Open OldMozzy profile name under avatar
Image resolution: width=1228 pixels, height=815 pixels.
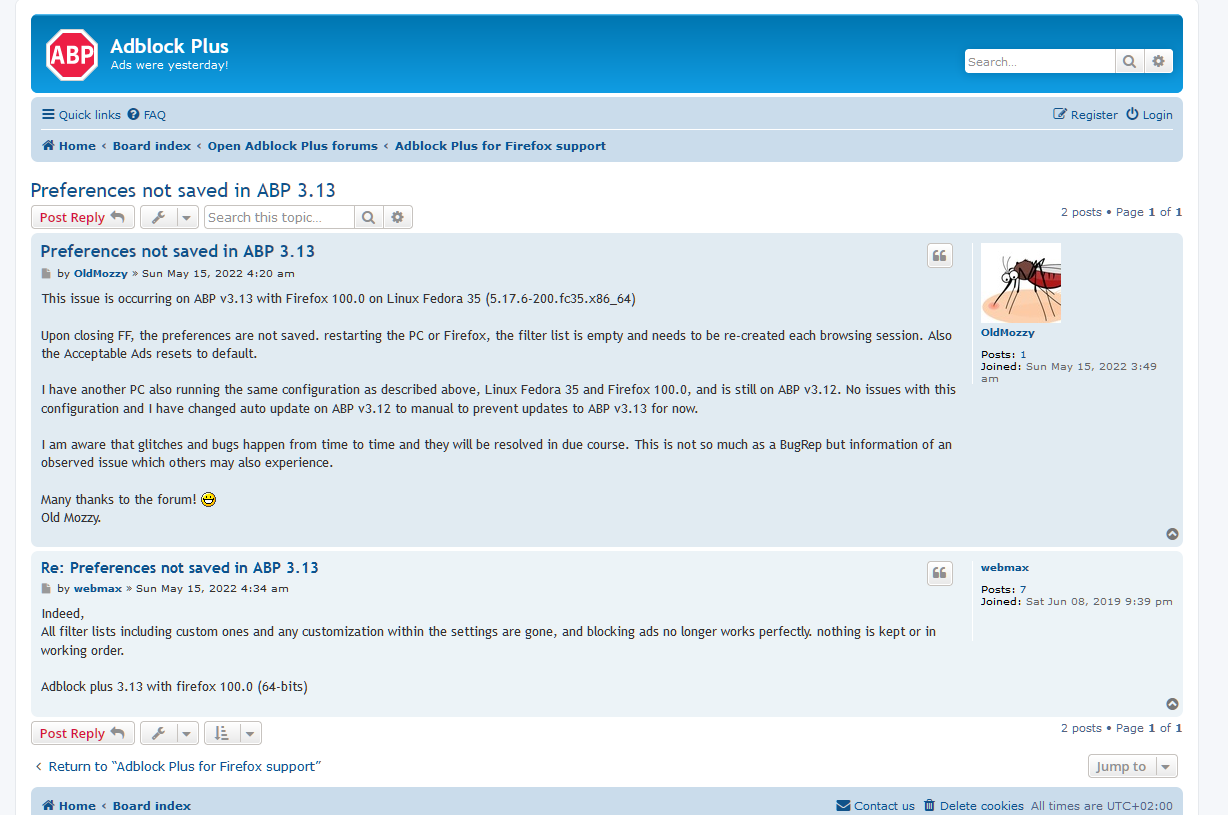(1008, 333)
